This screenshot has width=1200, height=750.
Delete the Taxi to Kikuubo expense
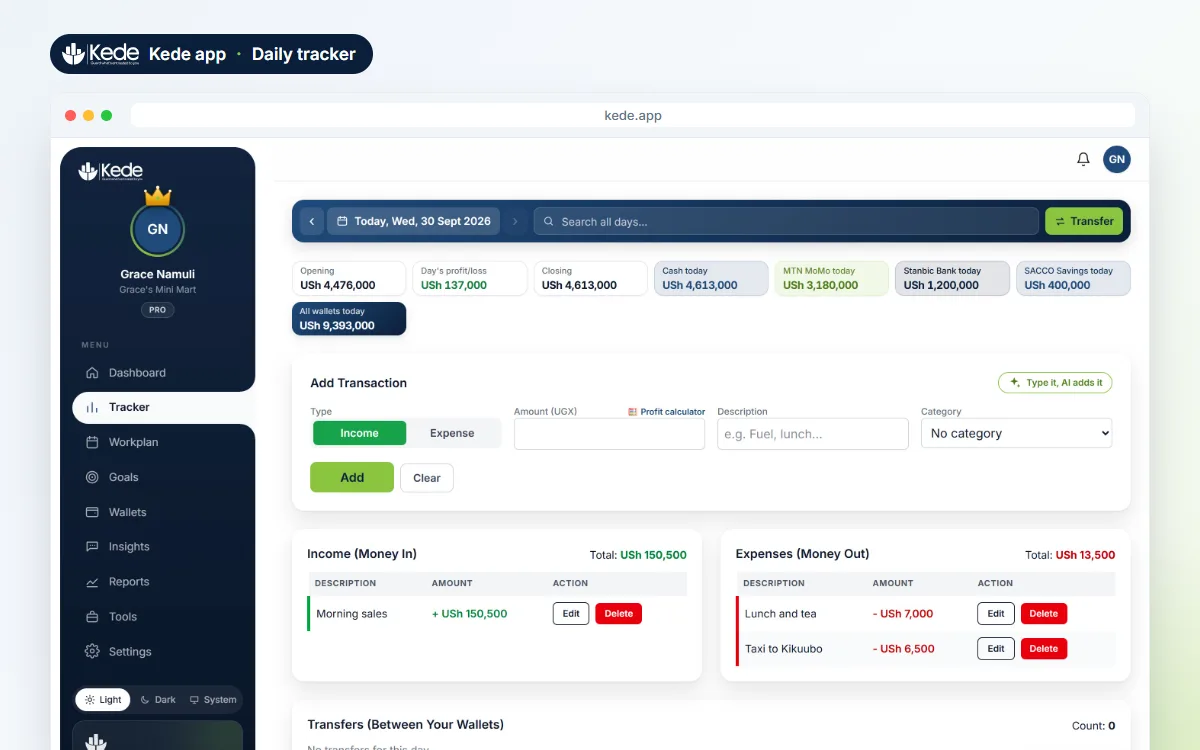pyautogui.click(x=1044, y=649)
